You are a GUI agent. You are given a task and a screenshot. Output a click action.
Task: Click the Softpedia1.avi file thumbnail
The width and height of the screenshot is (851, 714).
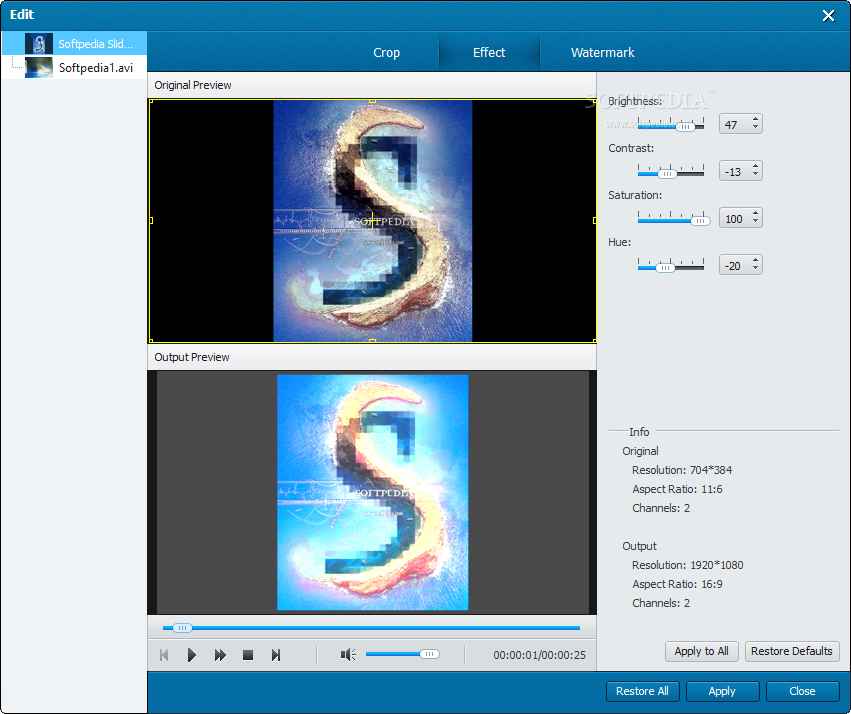[39, 67]
